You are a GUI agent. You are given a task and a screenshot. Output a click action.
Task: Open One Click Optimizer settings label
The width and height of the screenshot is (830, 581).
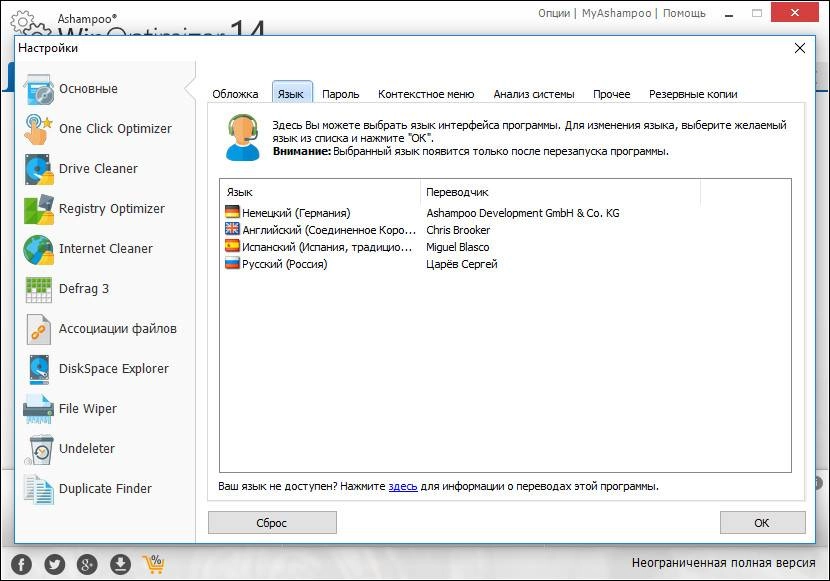pyautogui.click(x=115, y=129)
